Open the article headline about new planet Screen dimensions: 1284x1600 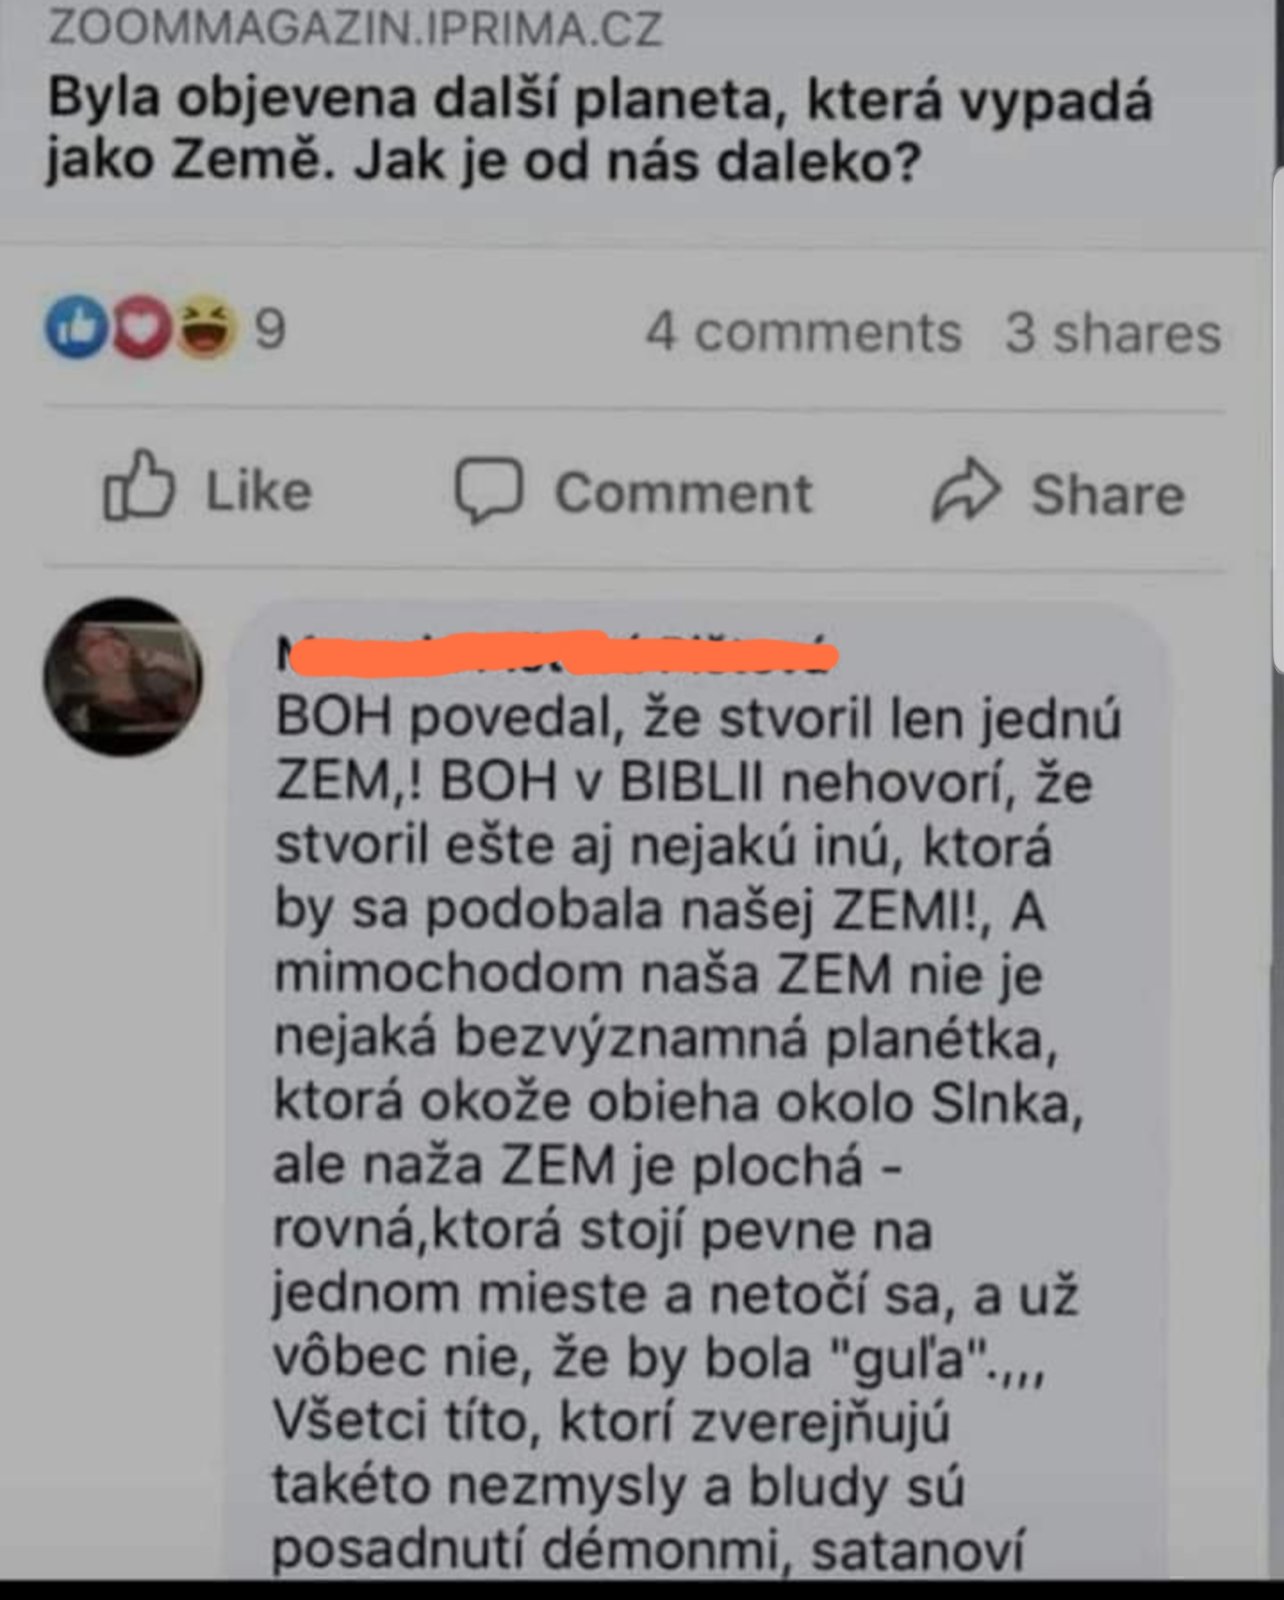click(600, 132)
